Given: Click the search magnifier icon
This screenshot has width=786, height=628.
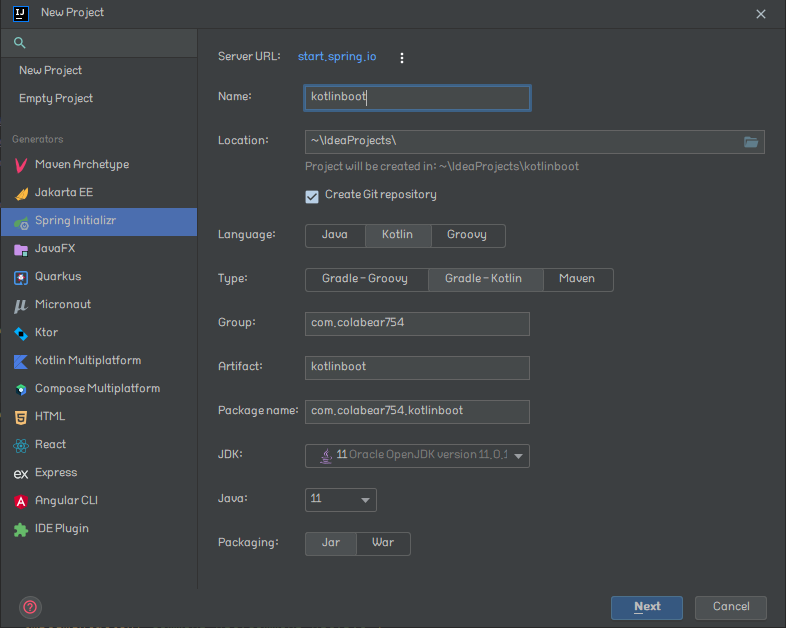Looking at the screenshot, I should click(x=20, y=43).
